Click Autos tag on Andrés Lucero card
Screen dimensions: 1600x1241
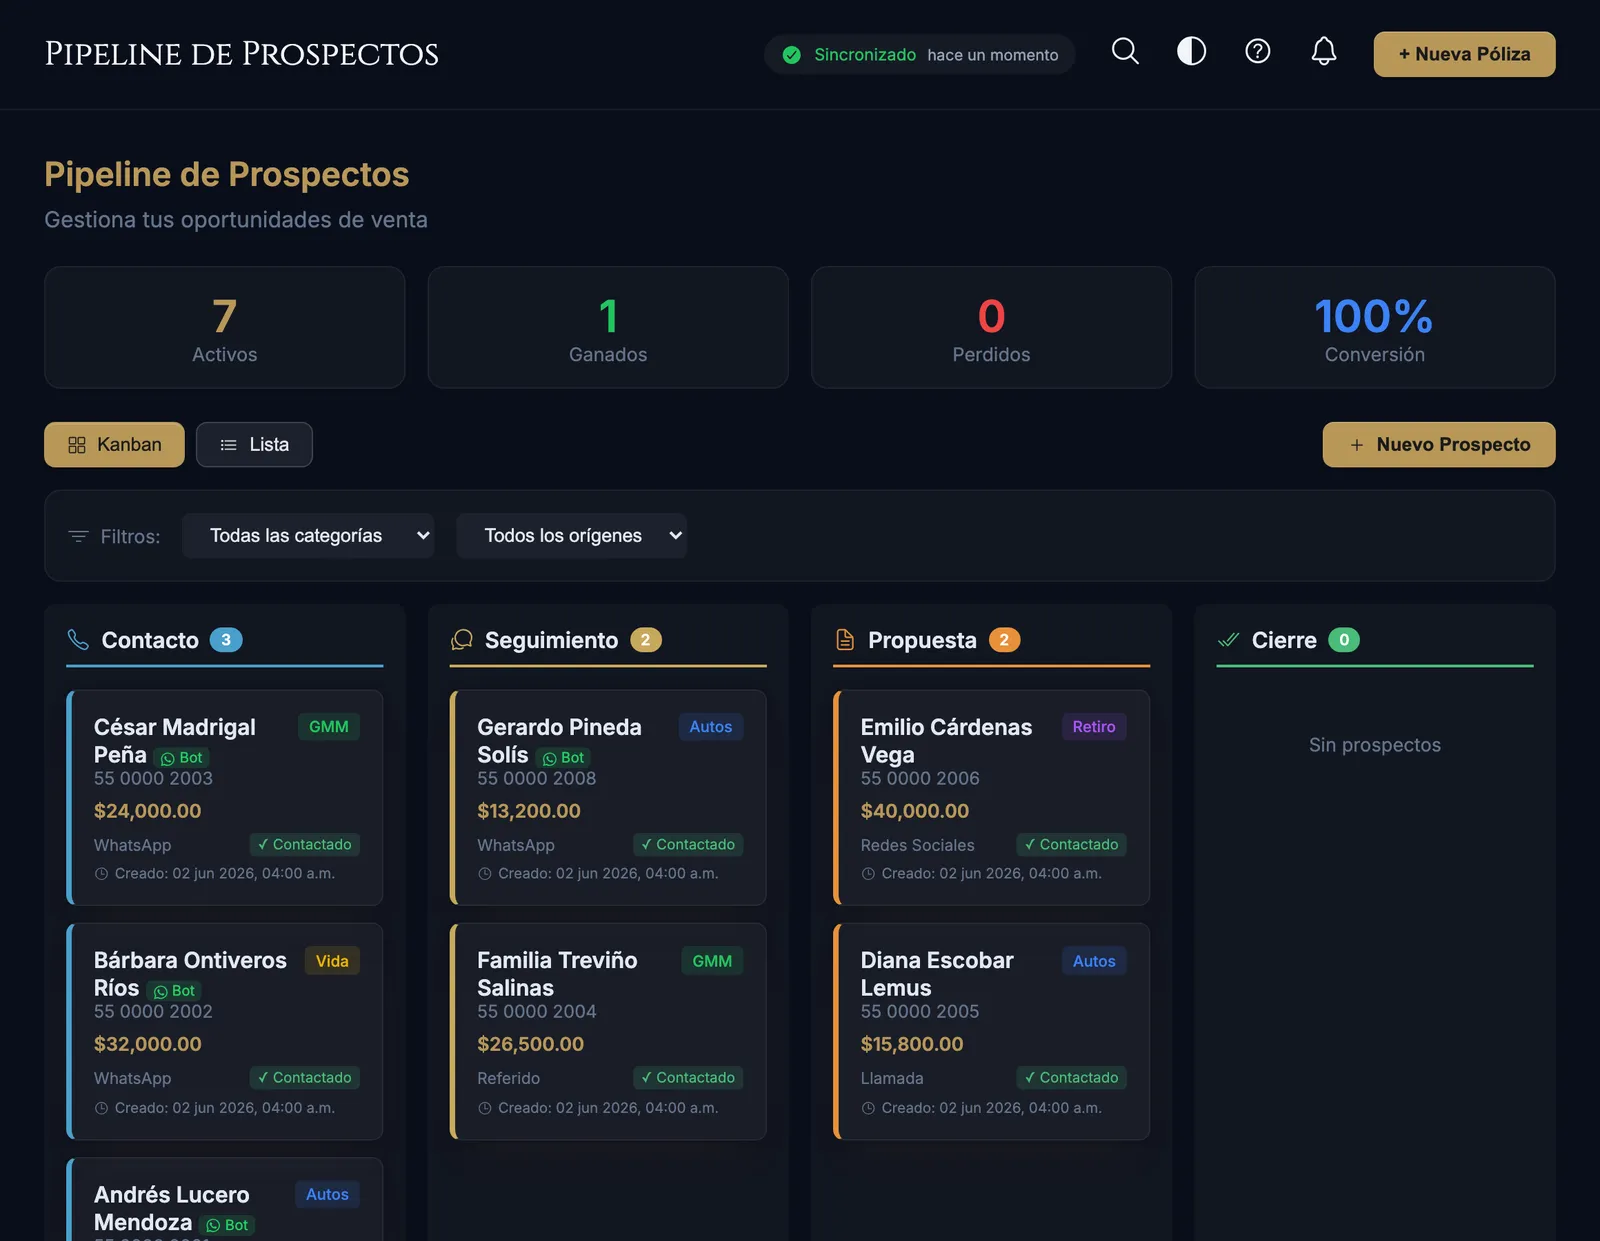coord(327,1194)
